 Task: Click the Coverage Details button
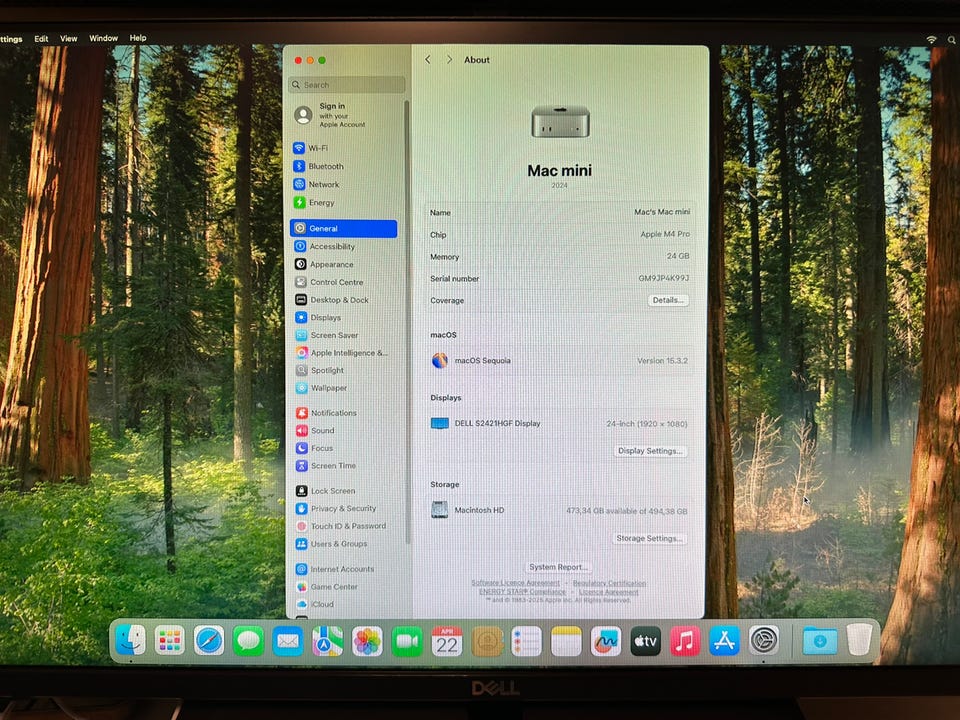668,301
